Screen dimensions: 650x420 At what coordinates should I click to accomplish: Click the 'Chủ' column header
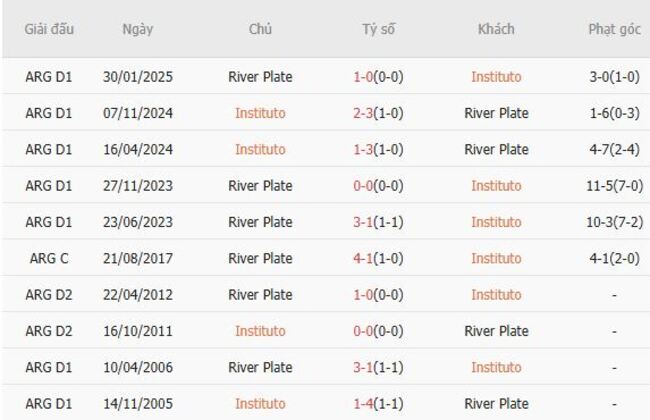[260, 29]
